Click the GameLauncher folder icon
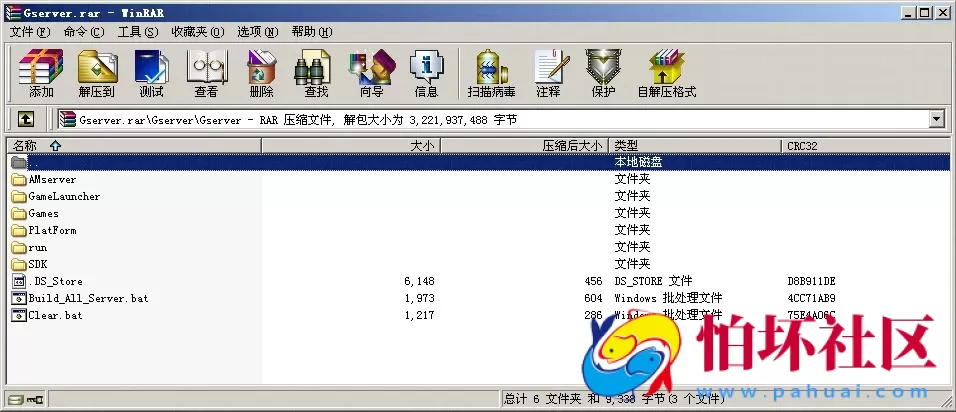The image size is (956, 412). pos(19,196)
